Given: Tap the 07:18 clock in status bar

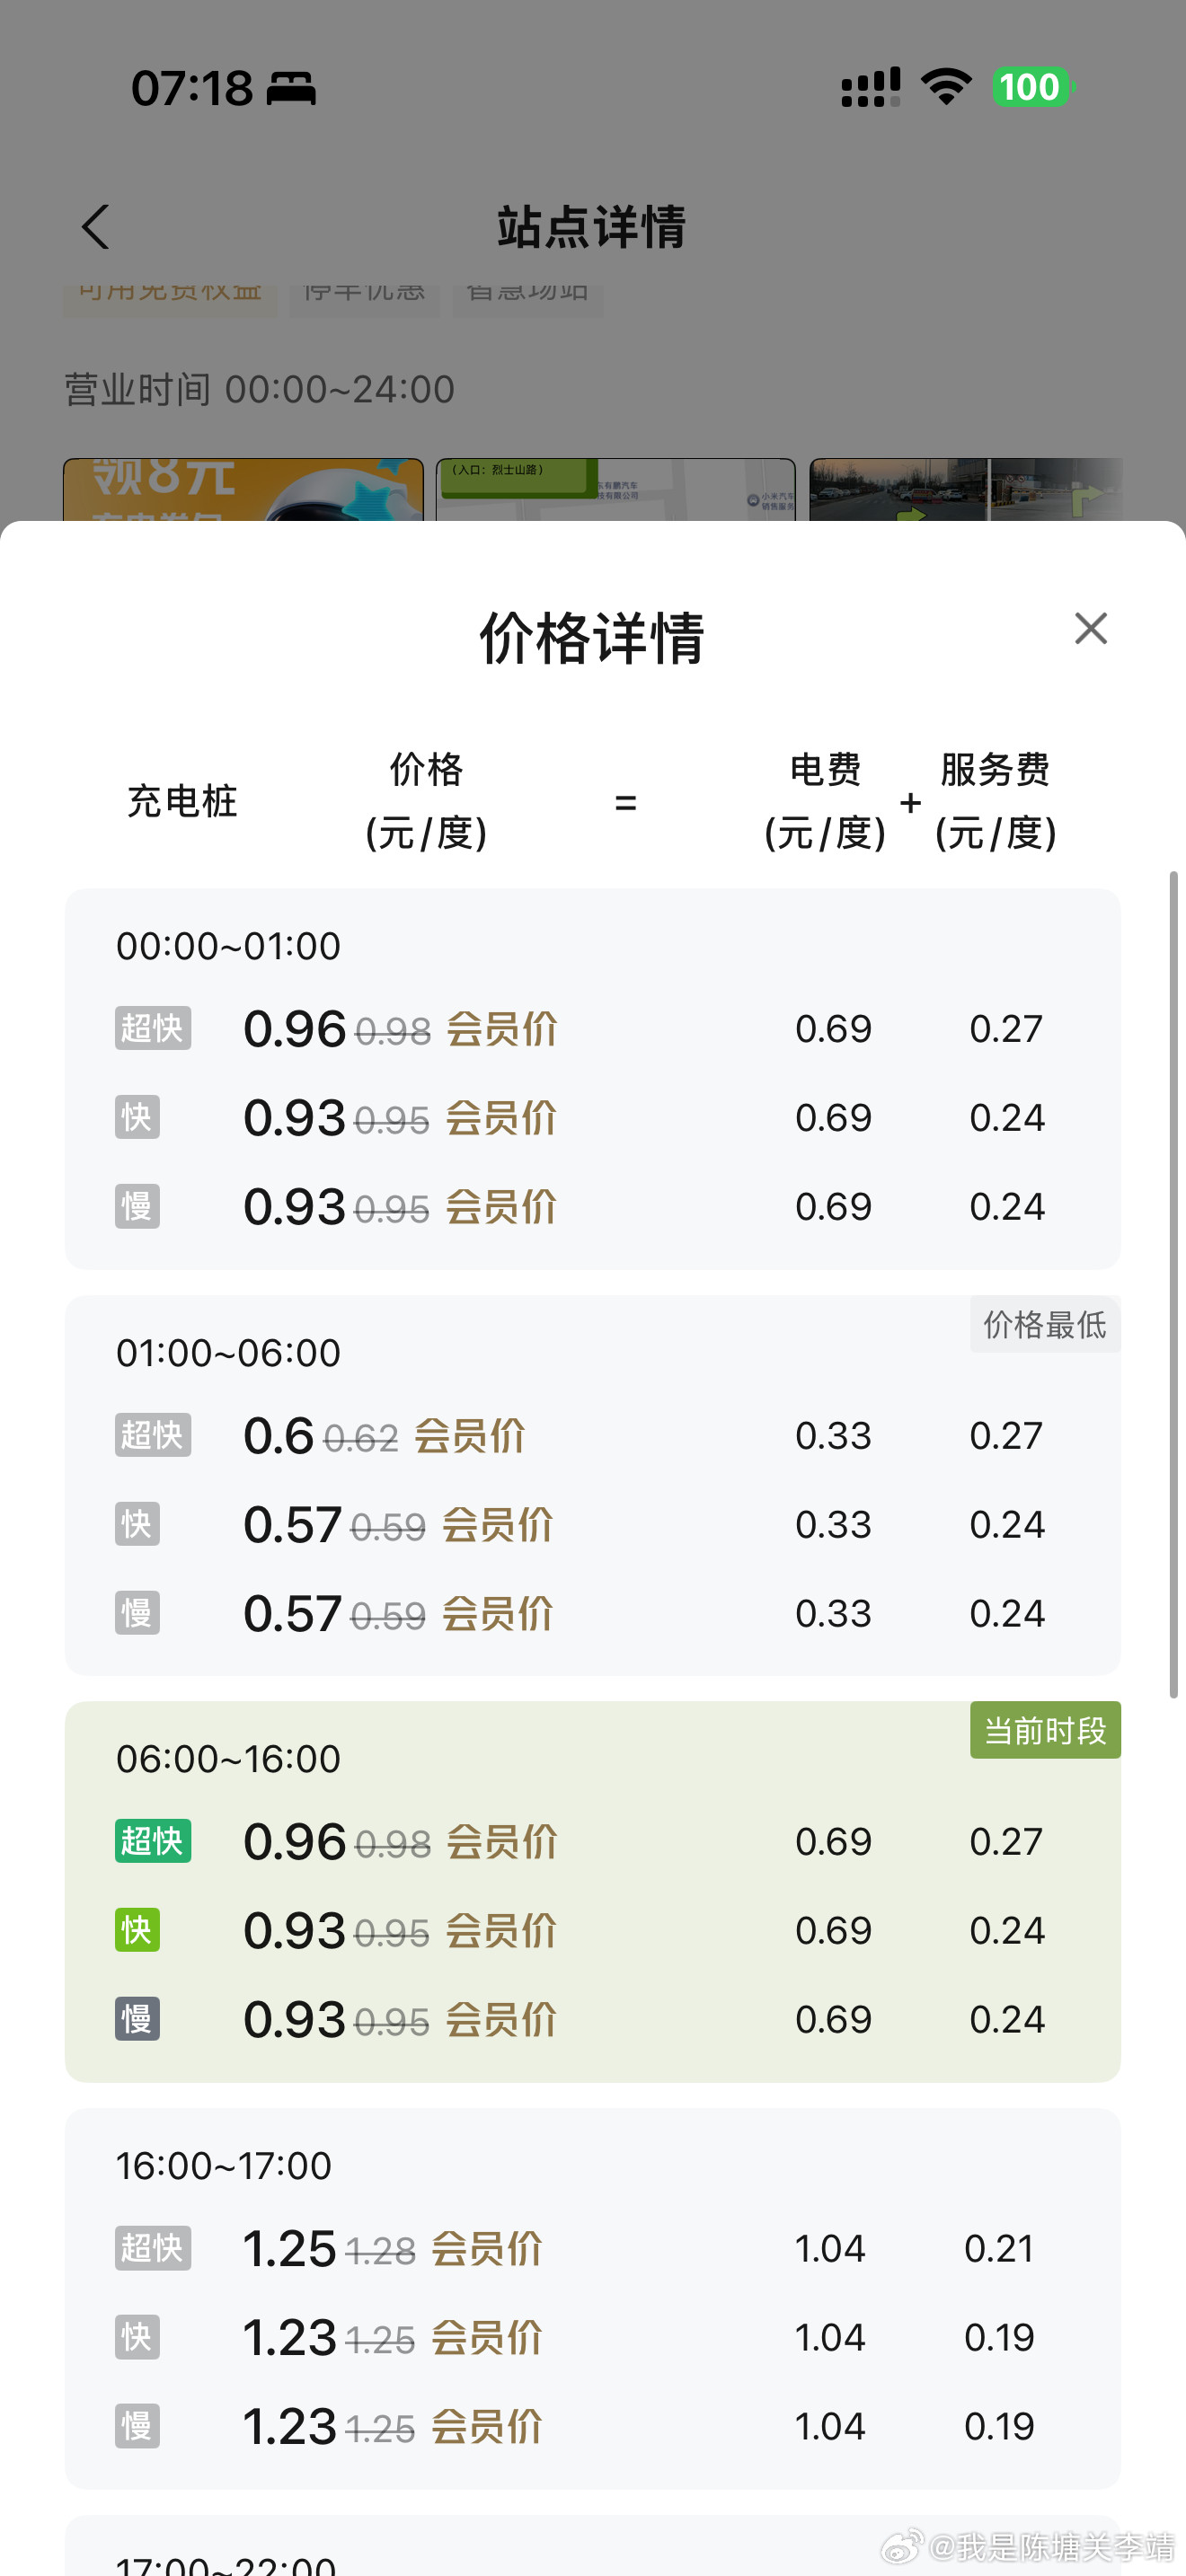Looking at the screenshot, I should click(x=192, y=88).
